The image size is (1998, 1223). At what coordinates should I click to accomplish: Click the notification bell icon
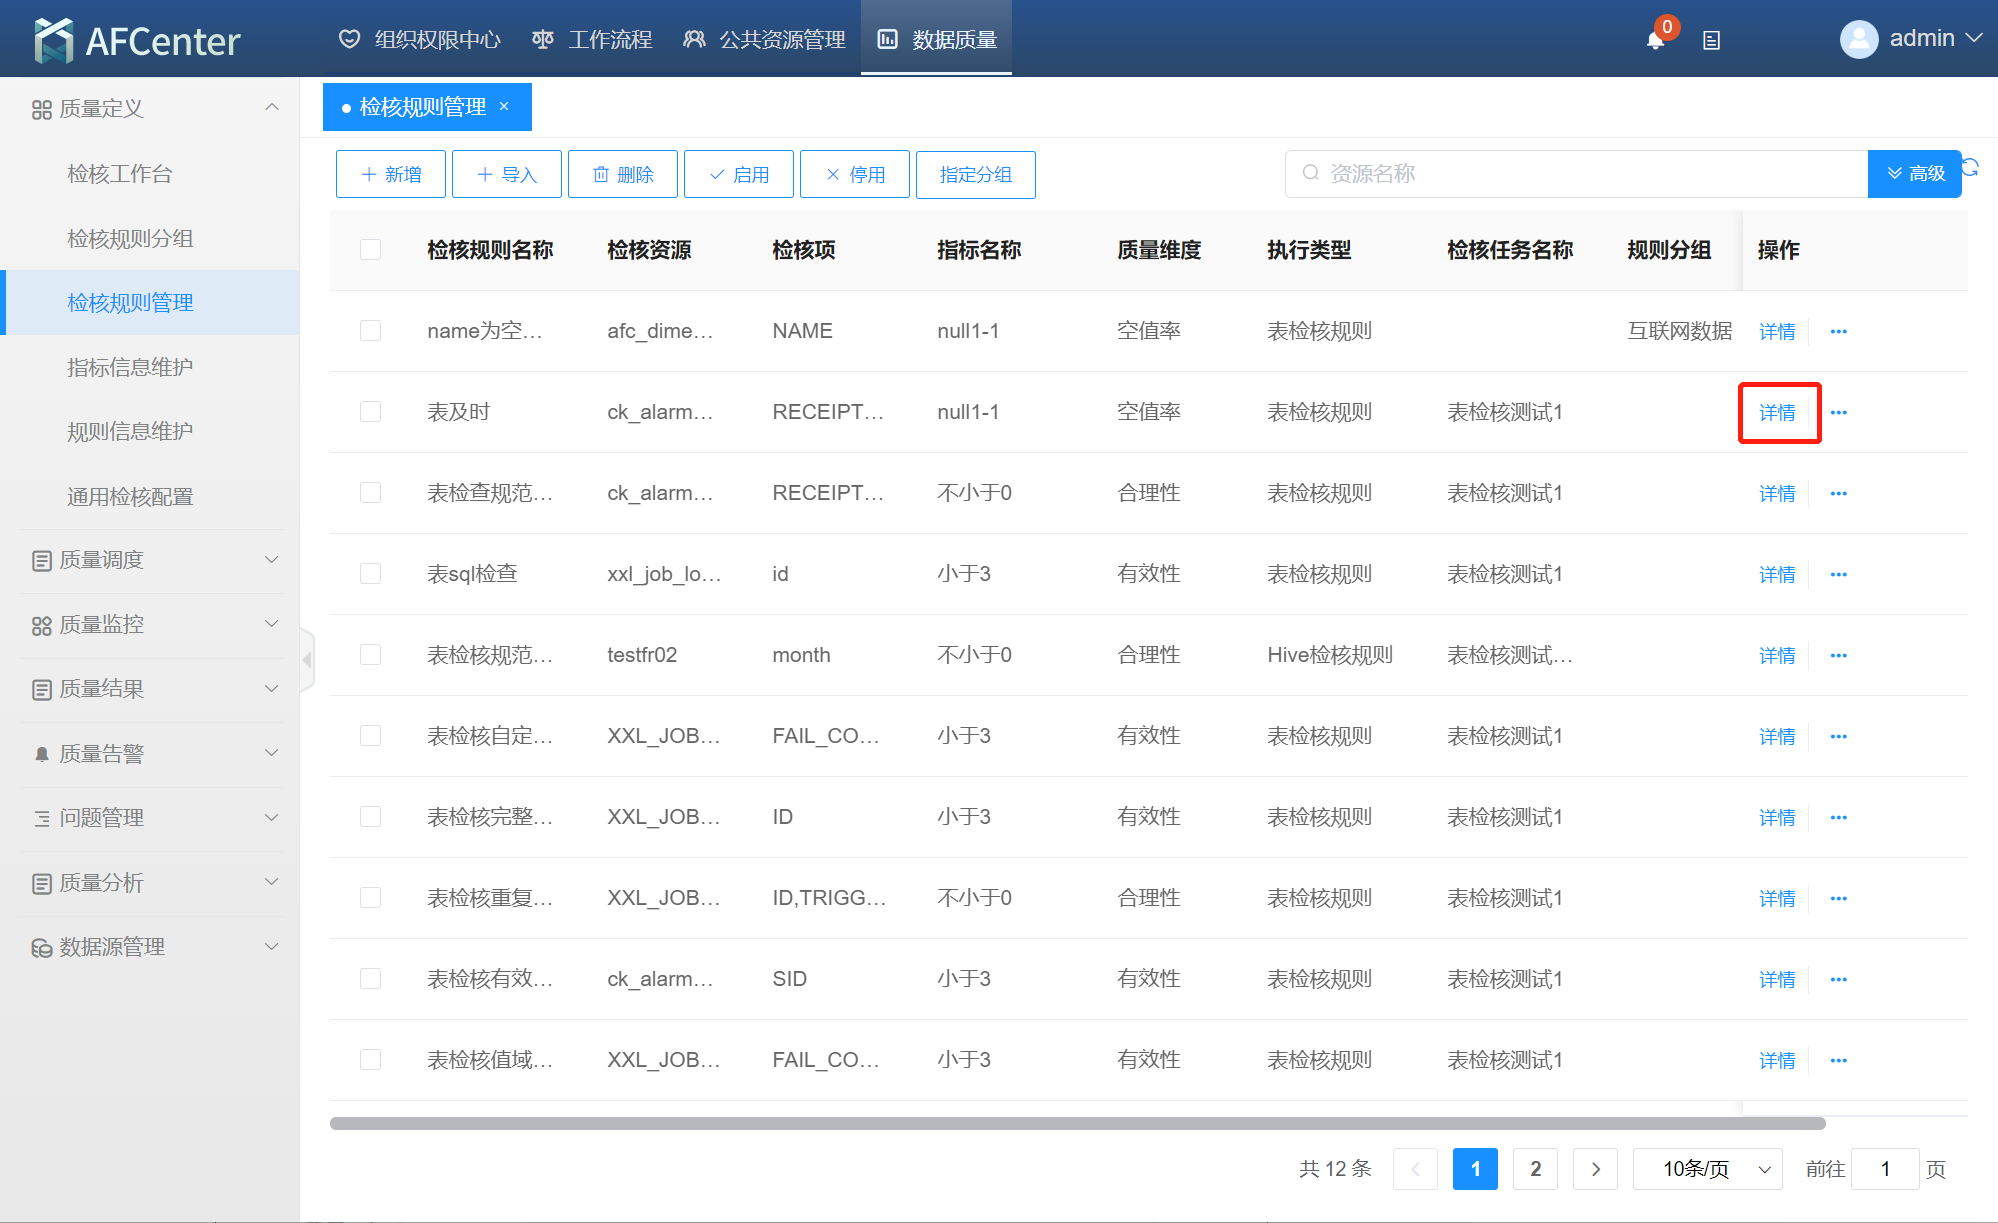coord(1655,40)
